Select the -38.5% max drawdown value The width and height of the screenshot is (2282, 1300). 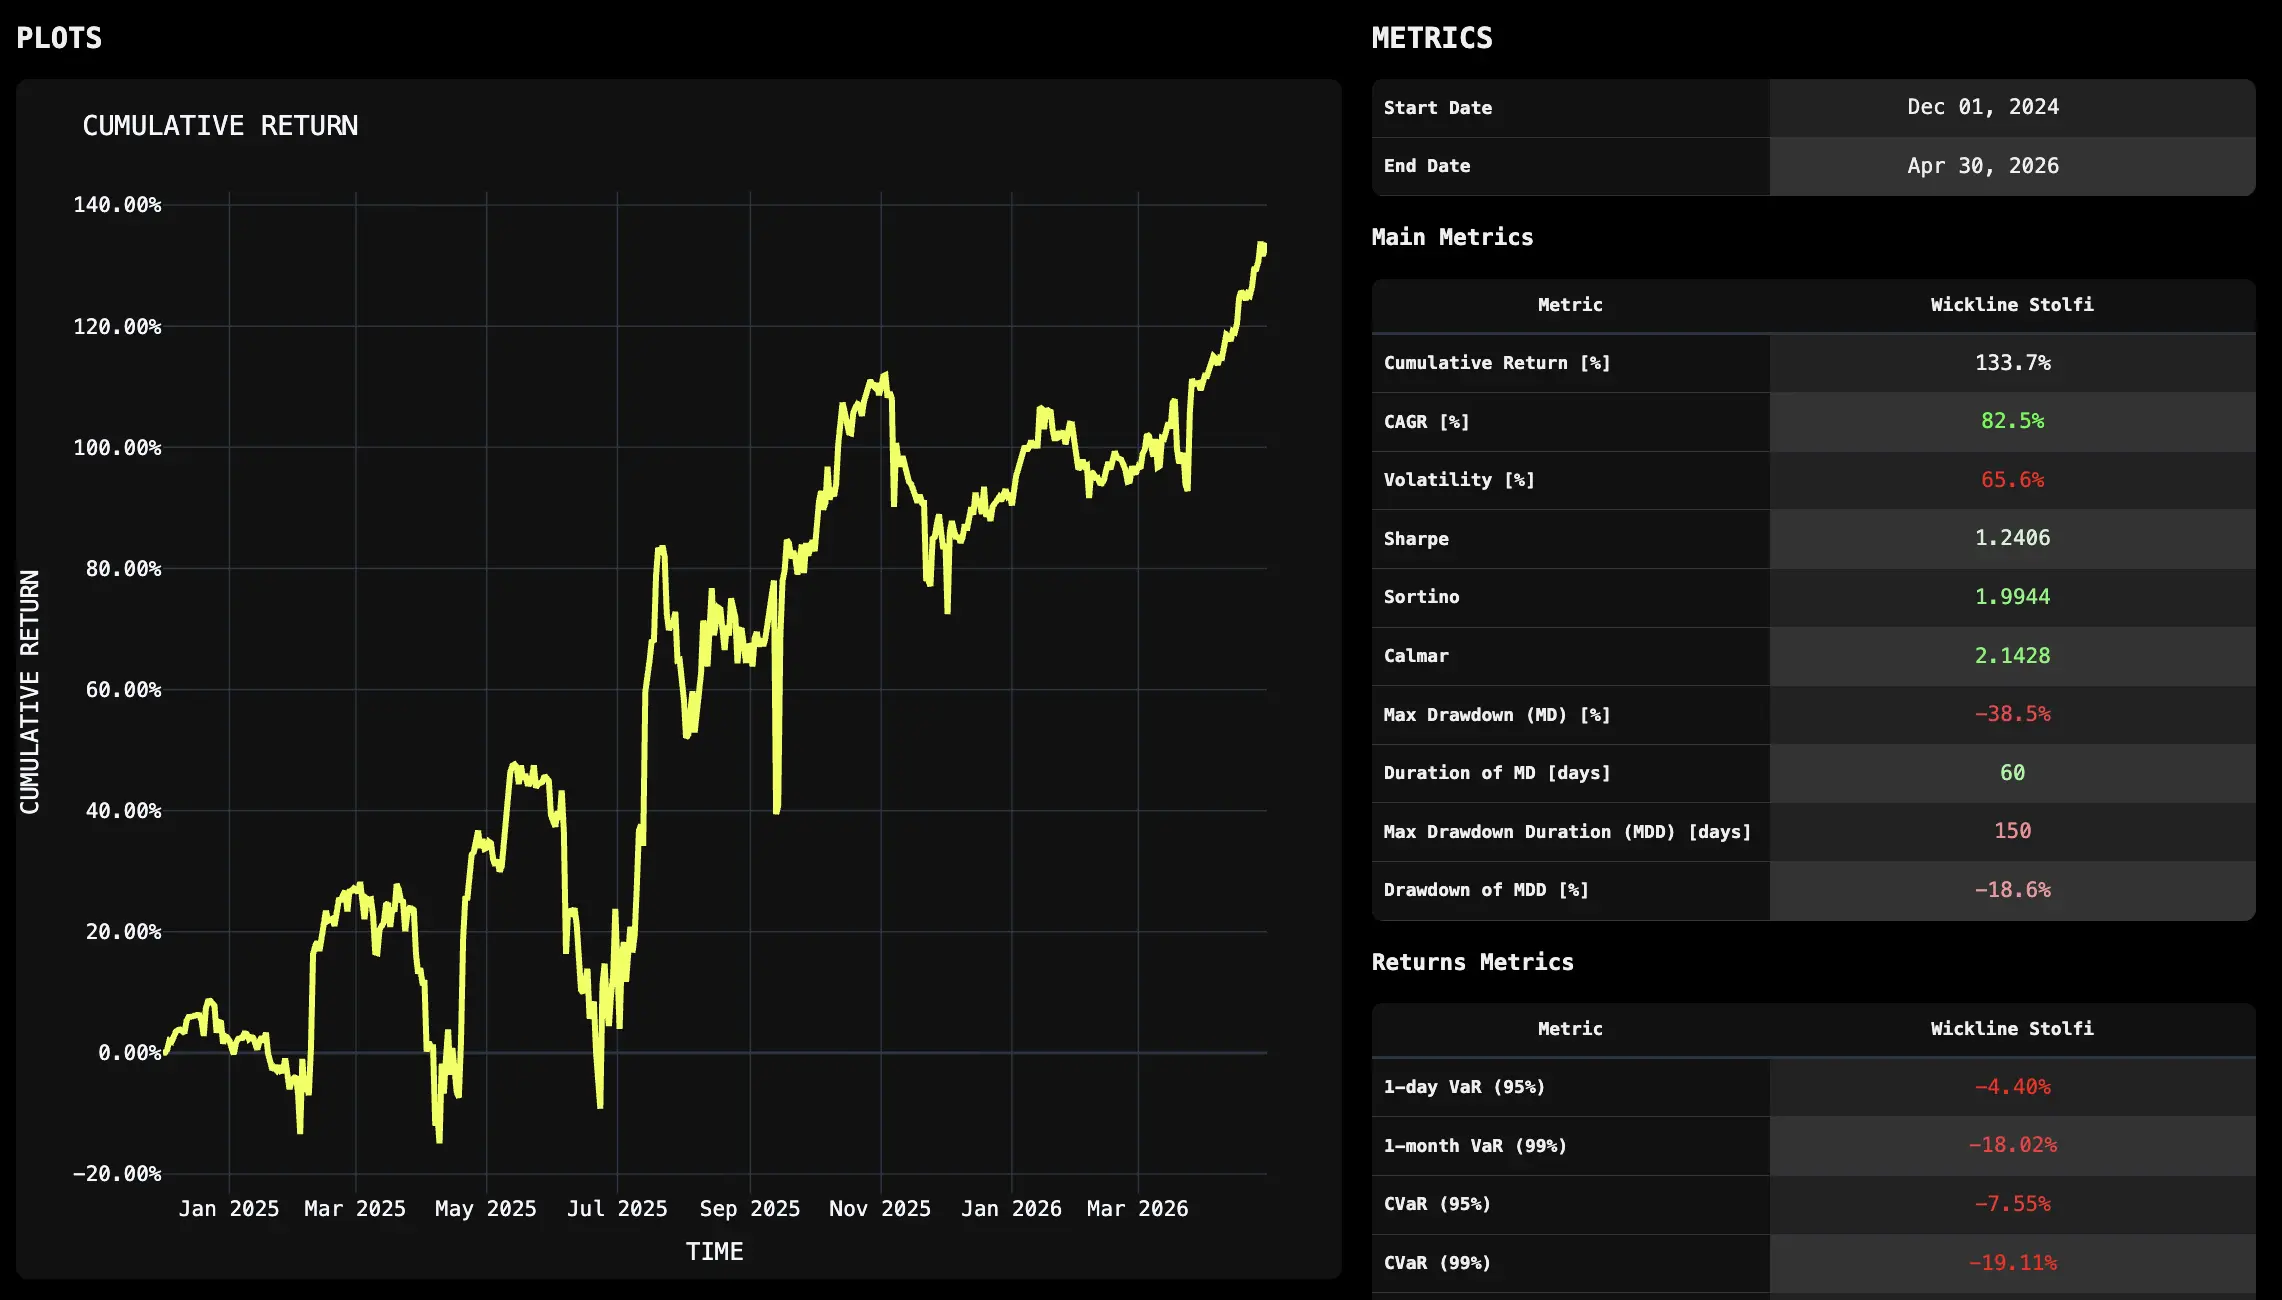pos(2012,714)
